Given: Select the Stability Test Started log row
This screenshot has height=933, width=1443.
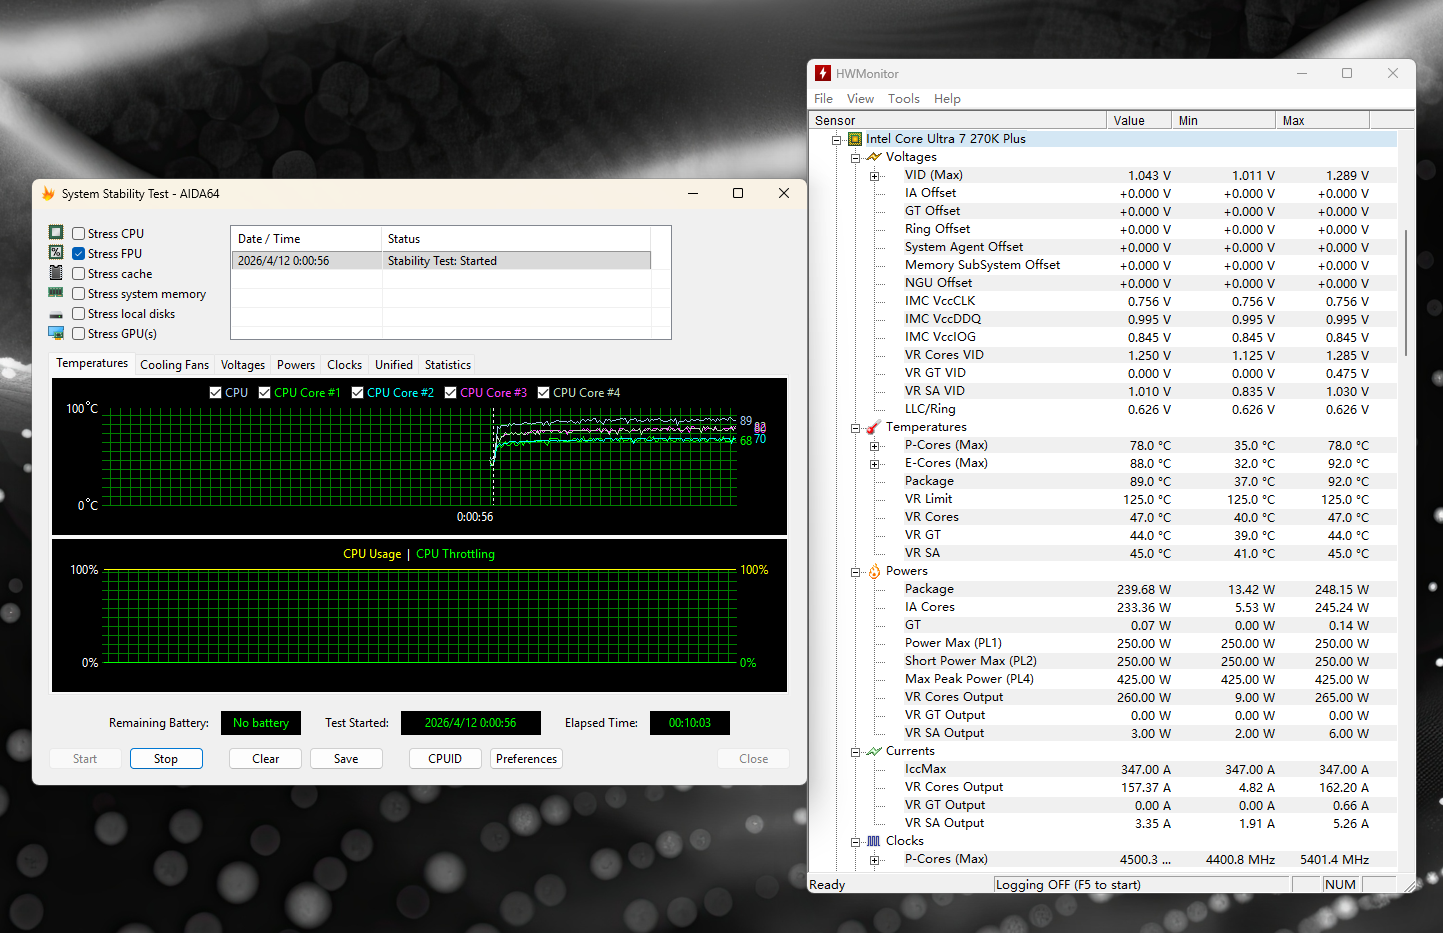Looking at the screenshot, I should point(440,261).
